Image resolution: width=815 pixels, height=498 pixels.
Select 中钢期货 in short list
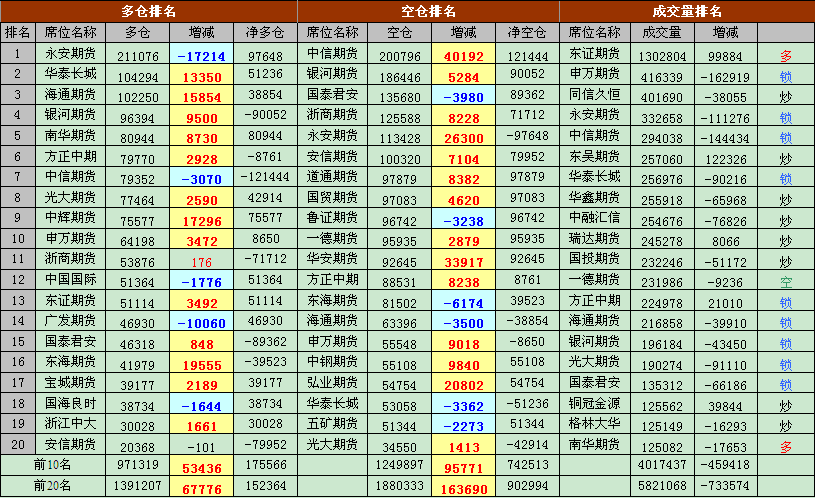[x=333, y=362]
